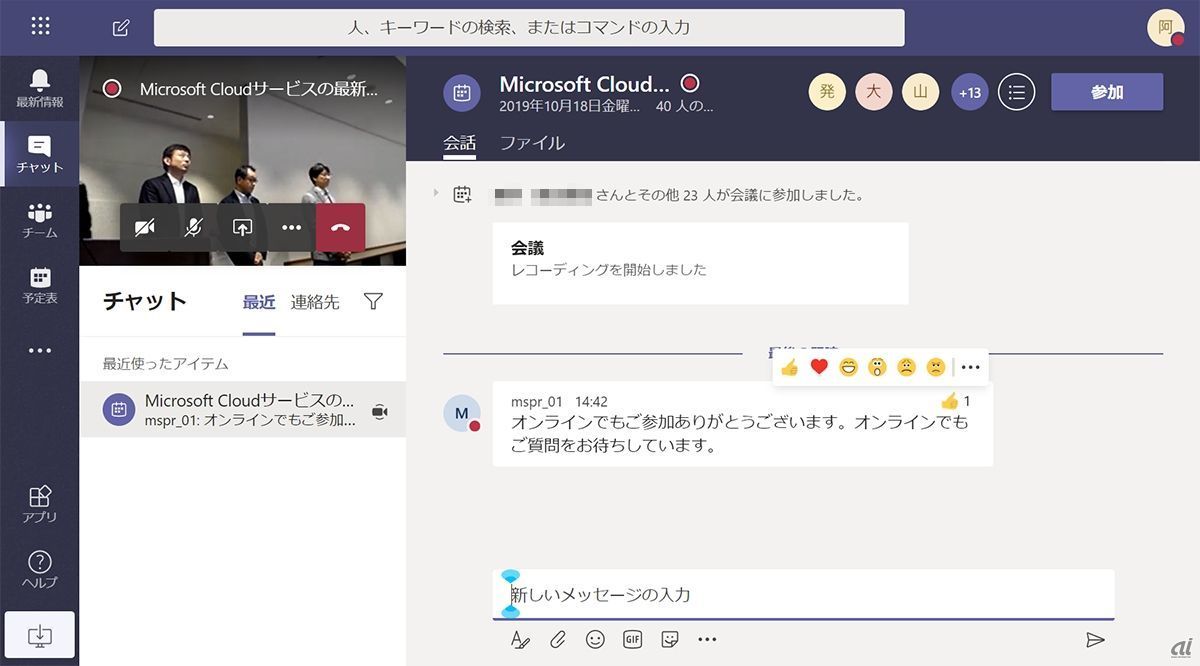Toggle the camera in meeting controls
This screenshot has height=666, width=1200.
coord(144,227)
